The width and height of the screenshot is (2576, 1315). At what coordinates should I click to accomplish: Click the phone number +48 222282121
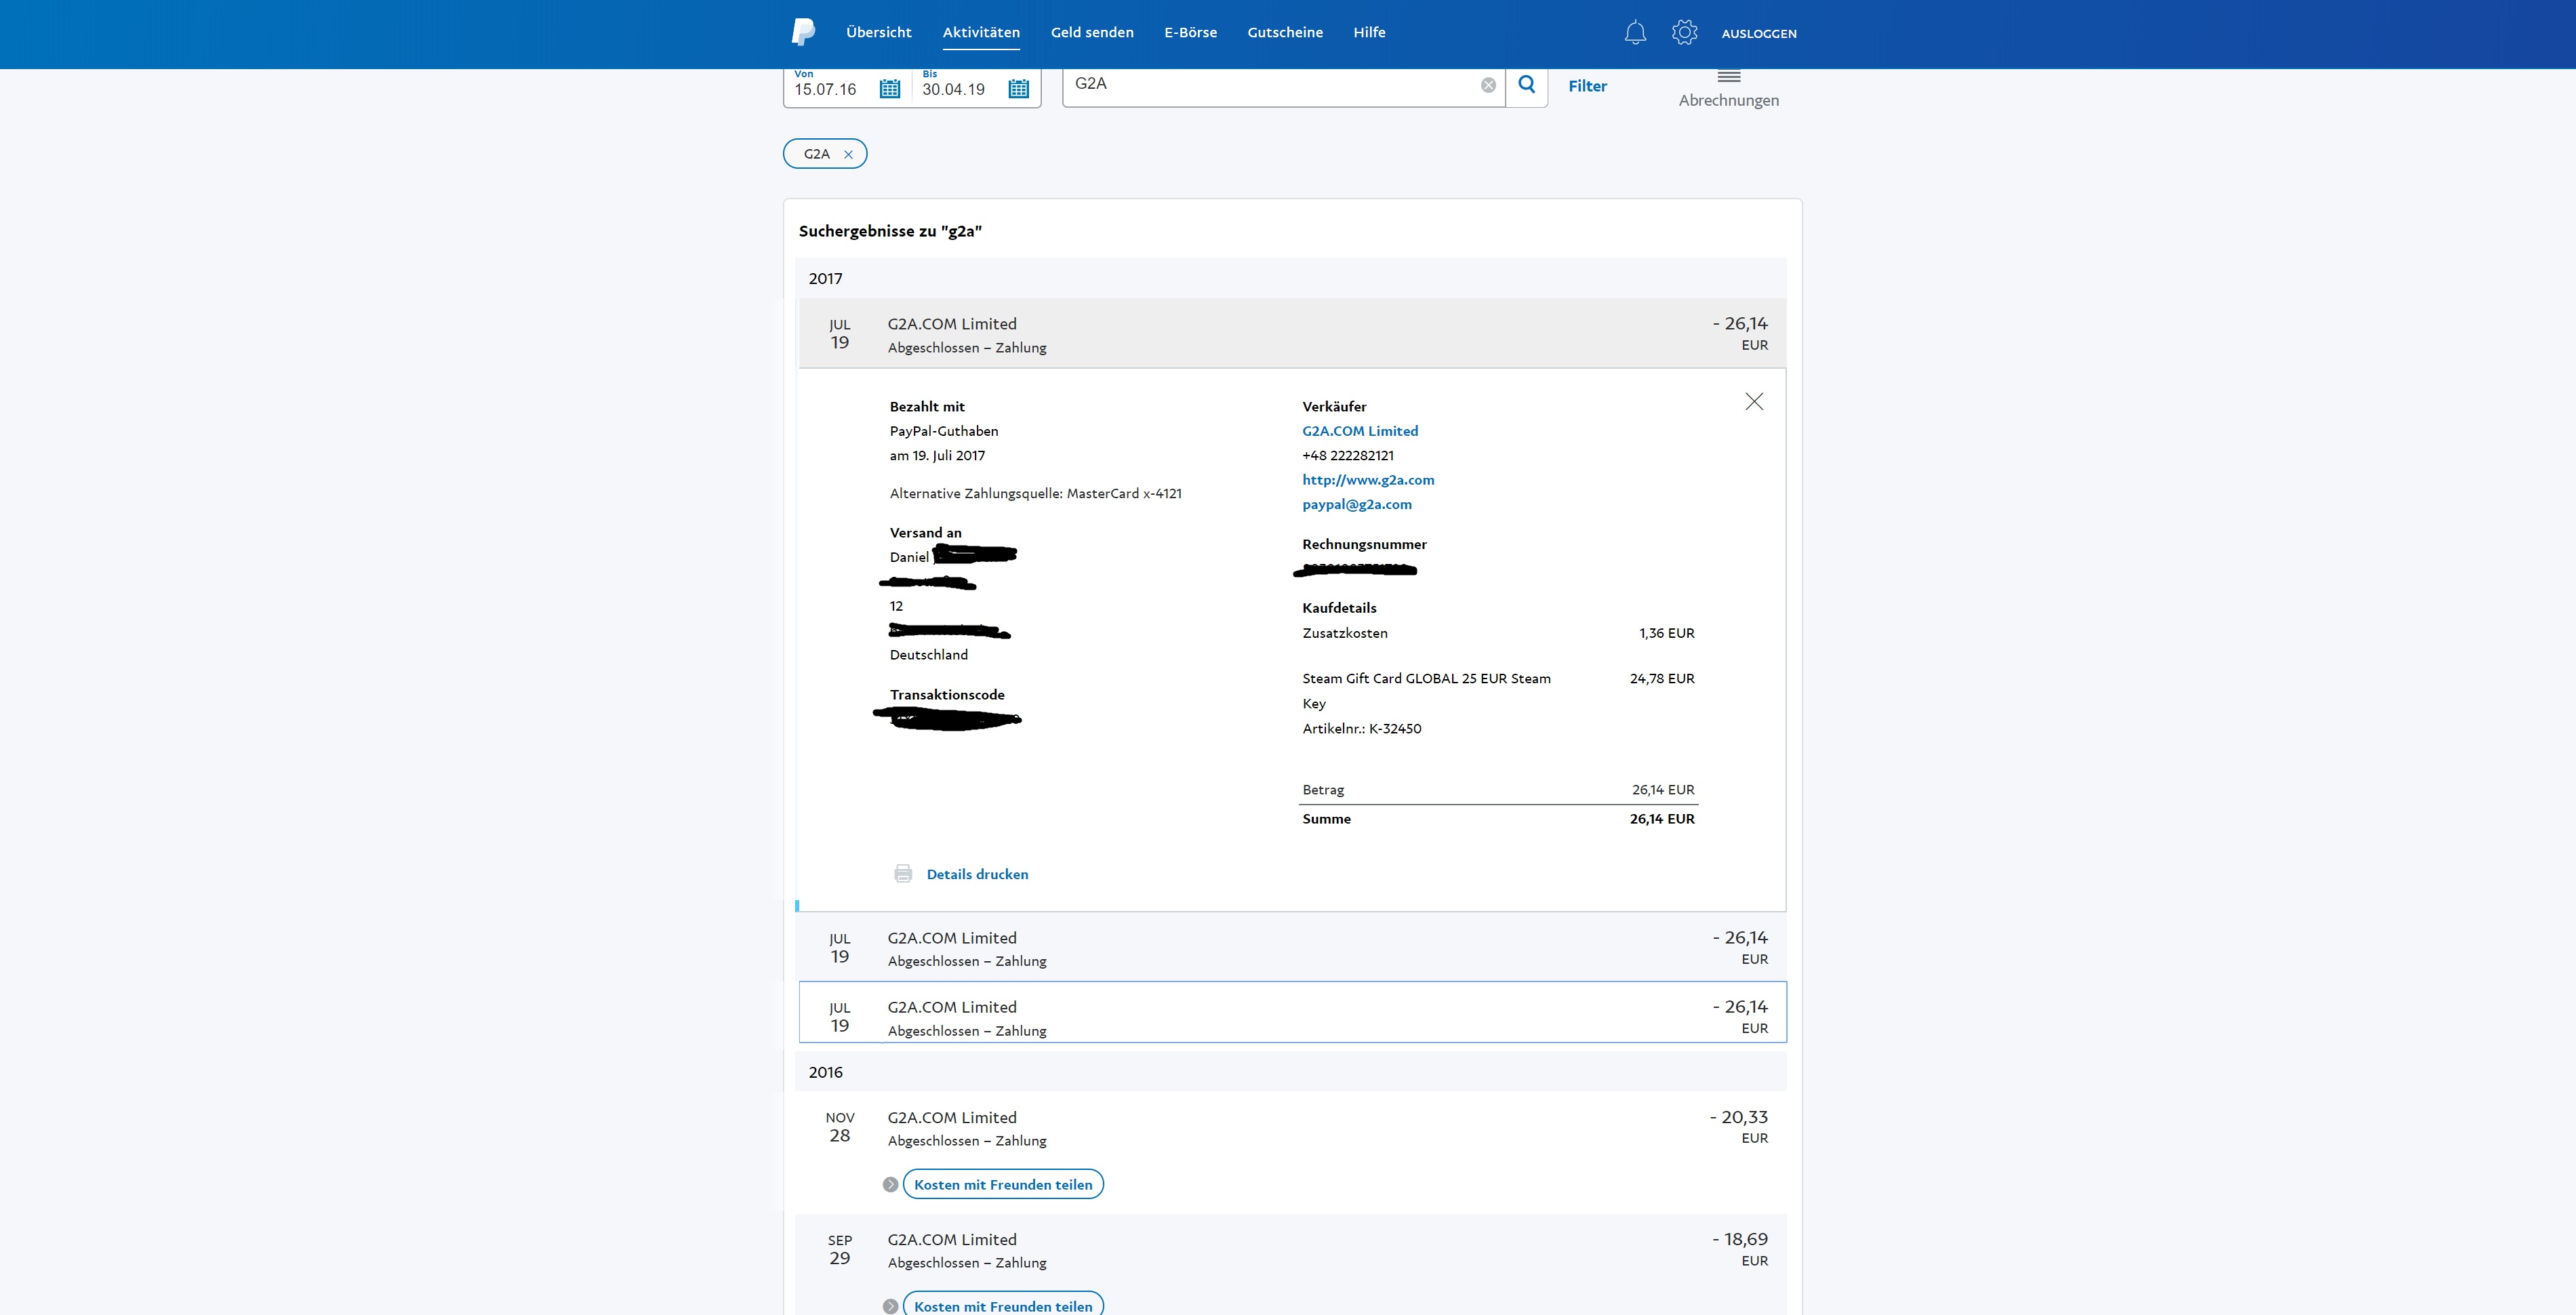tap(1348, 456)
